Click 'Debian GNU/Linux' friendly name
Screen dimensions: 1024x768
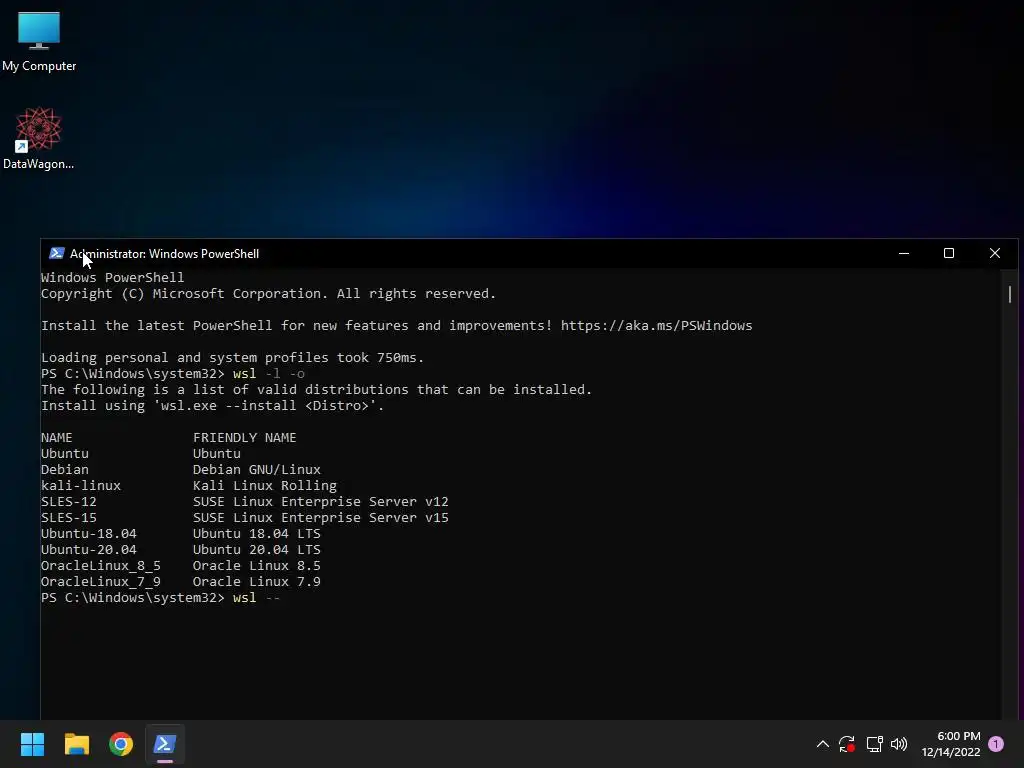tap(257, 470)
